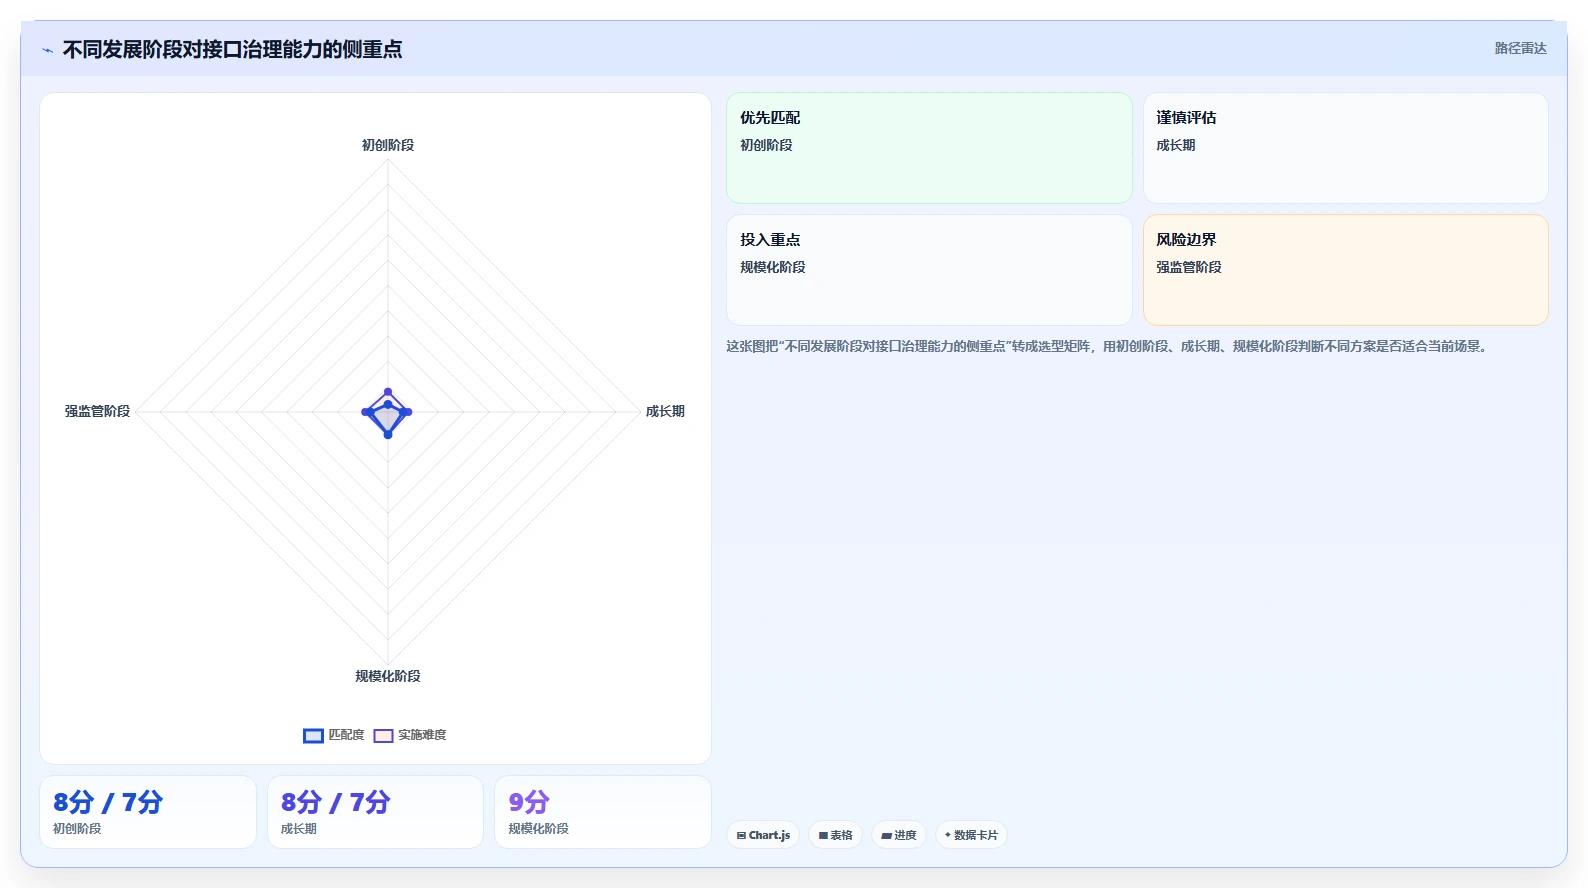Click the 8分 / 7分 score for 初创阶段

pyautogui.click(x=108, y=802)
